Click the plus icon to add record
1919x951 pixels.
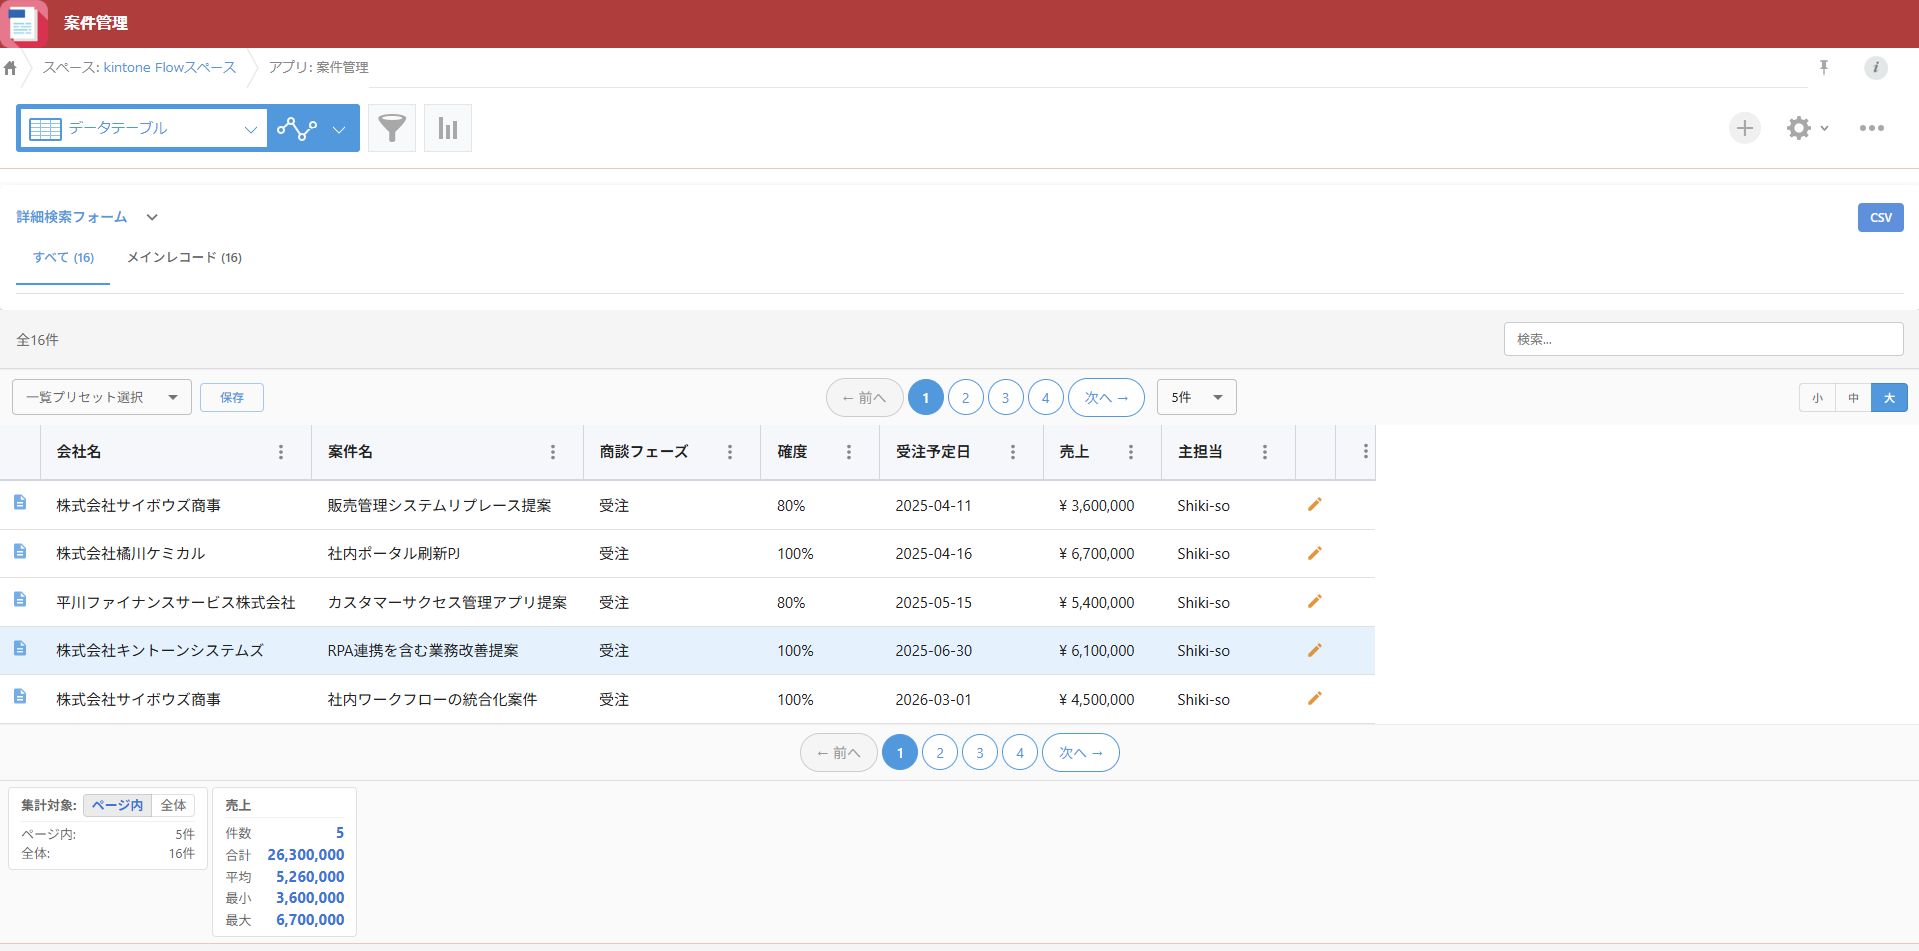[1744, 128]
